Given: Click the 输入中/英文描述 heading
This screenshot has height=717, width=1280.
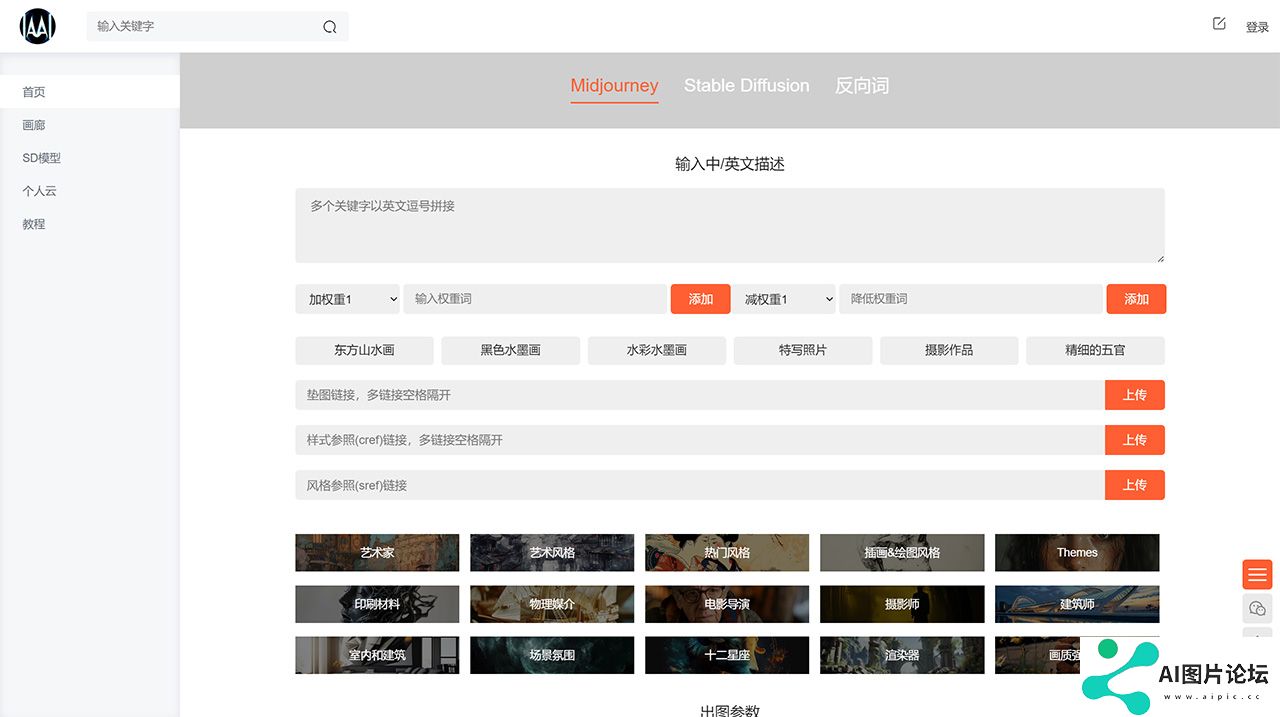Looking at the screenshot, I should point(730,164).
